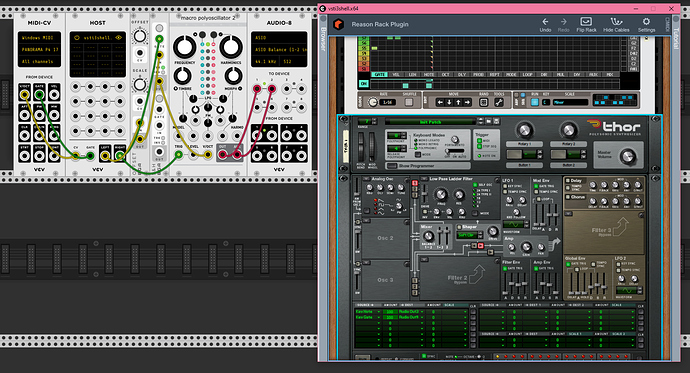Viewport: 690px width, 373px height.
Task: Click Undo in Reason Rack Plugin toolbar
Action: (x=545, y=25)
